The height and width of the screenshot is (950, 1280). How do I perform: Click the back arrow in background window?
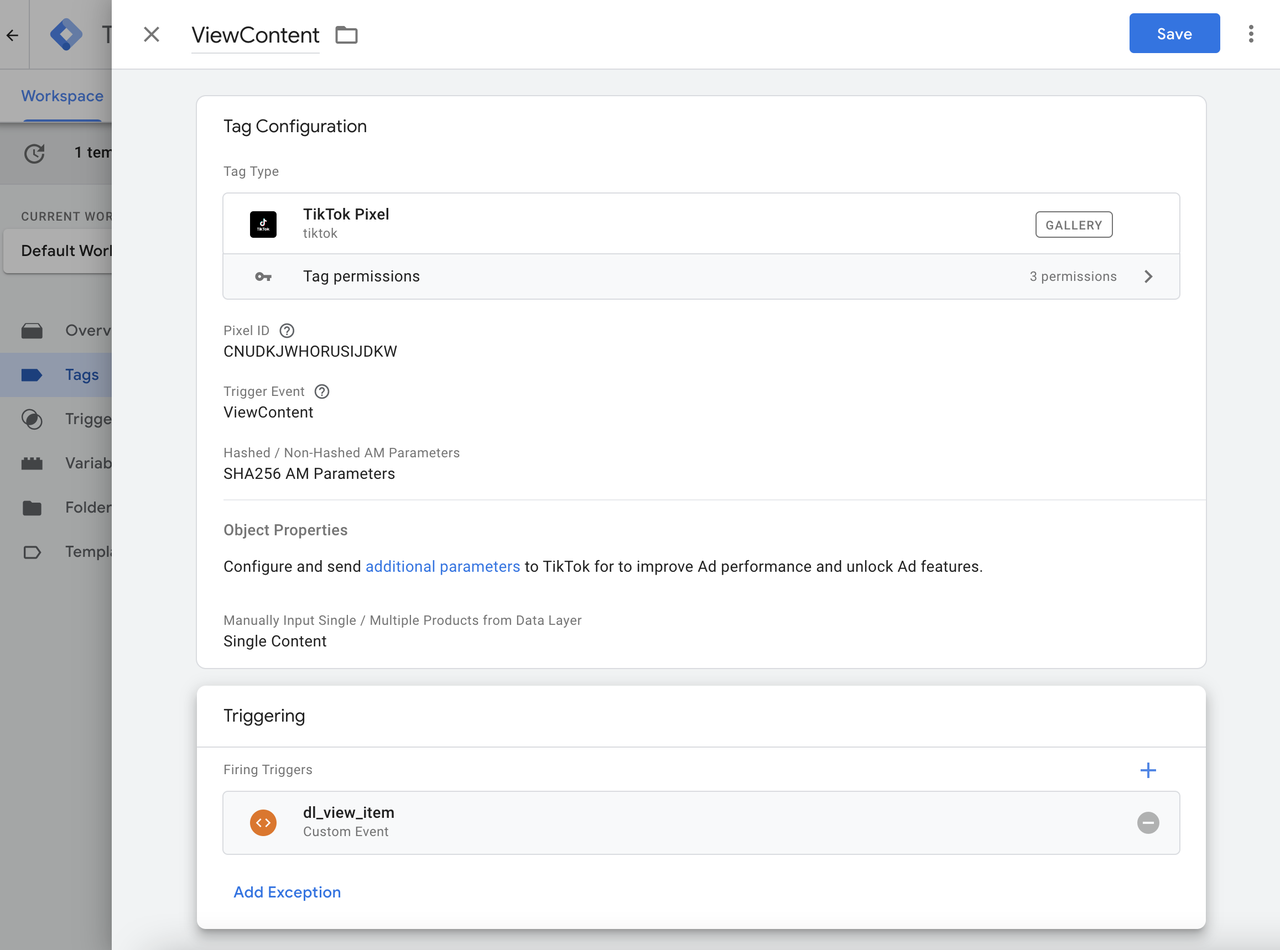point(12,35)
